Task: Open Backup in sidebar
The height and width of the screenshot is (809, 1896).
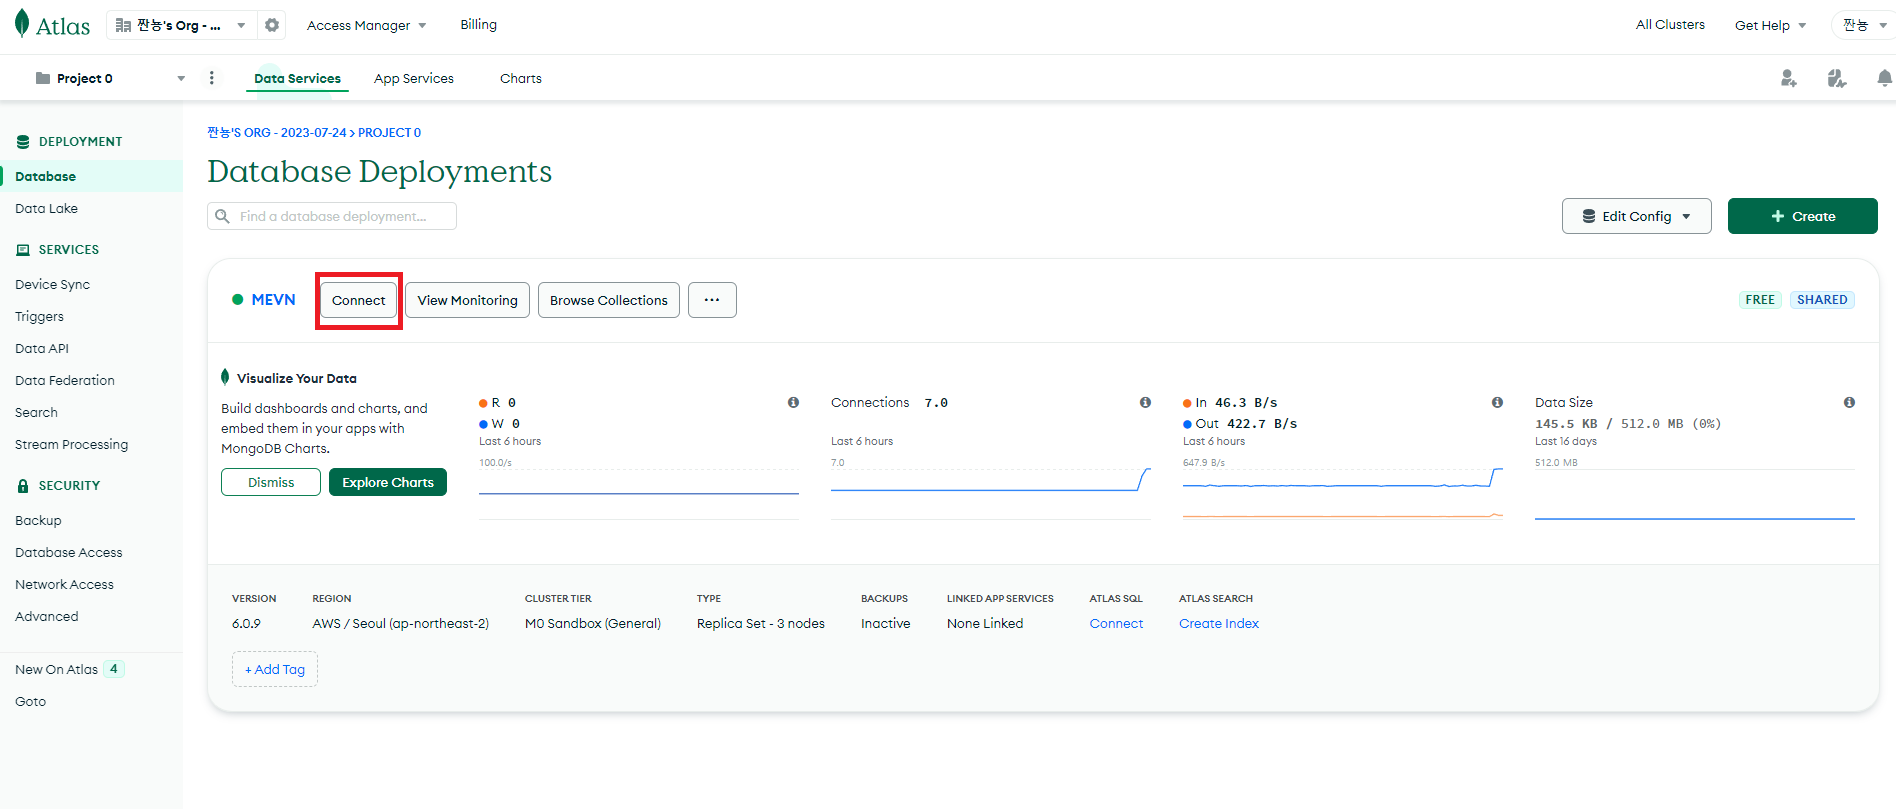Action: click(38, 520)
